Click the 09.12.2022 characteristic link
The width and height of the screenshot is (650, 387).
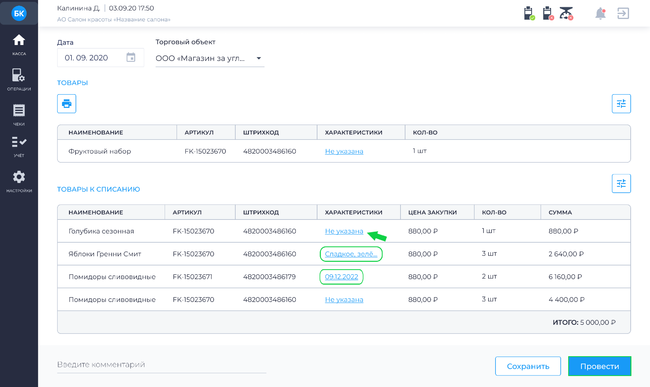(x=341, y=277)
